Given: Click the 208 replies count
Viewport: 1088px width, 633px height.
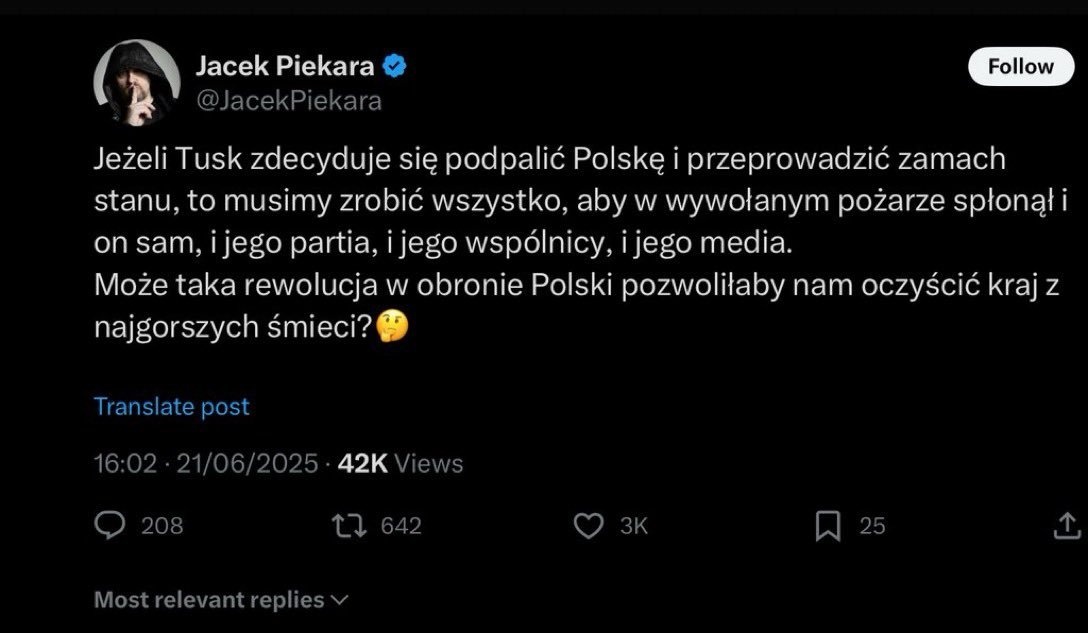Looking at the screenshot, I should point(162,526).
